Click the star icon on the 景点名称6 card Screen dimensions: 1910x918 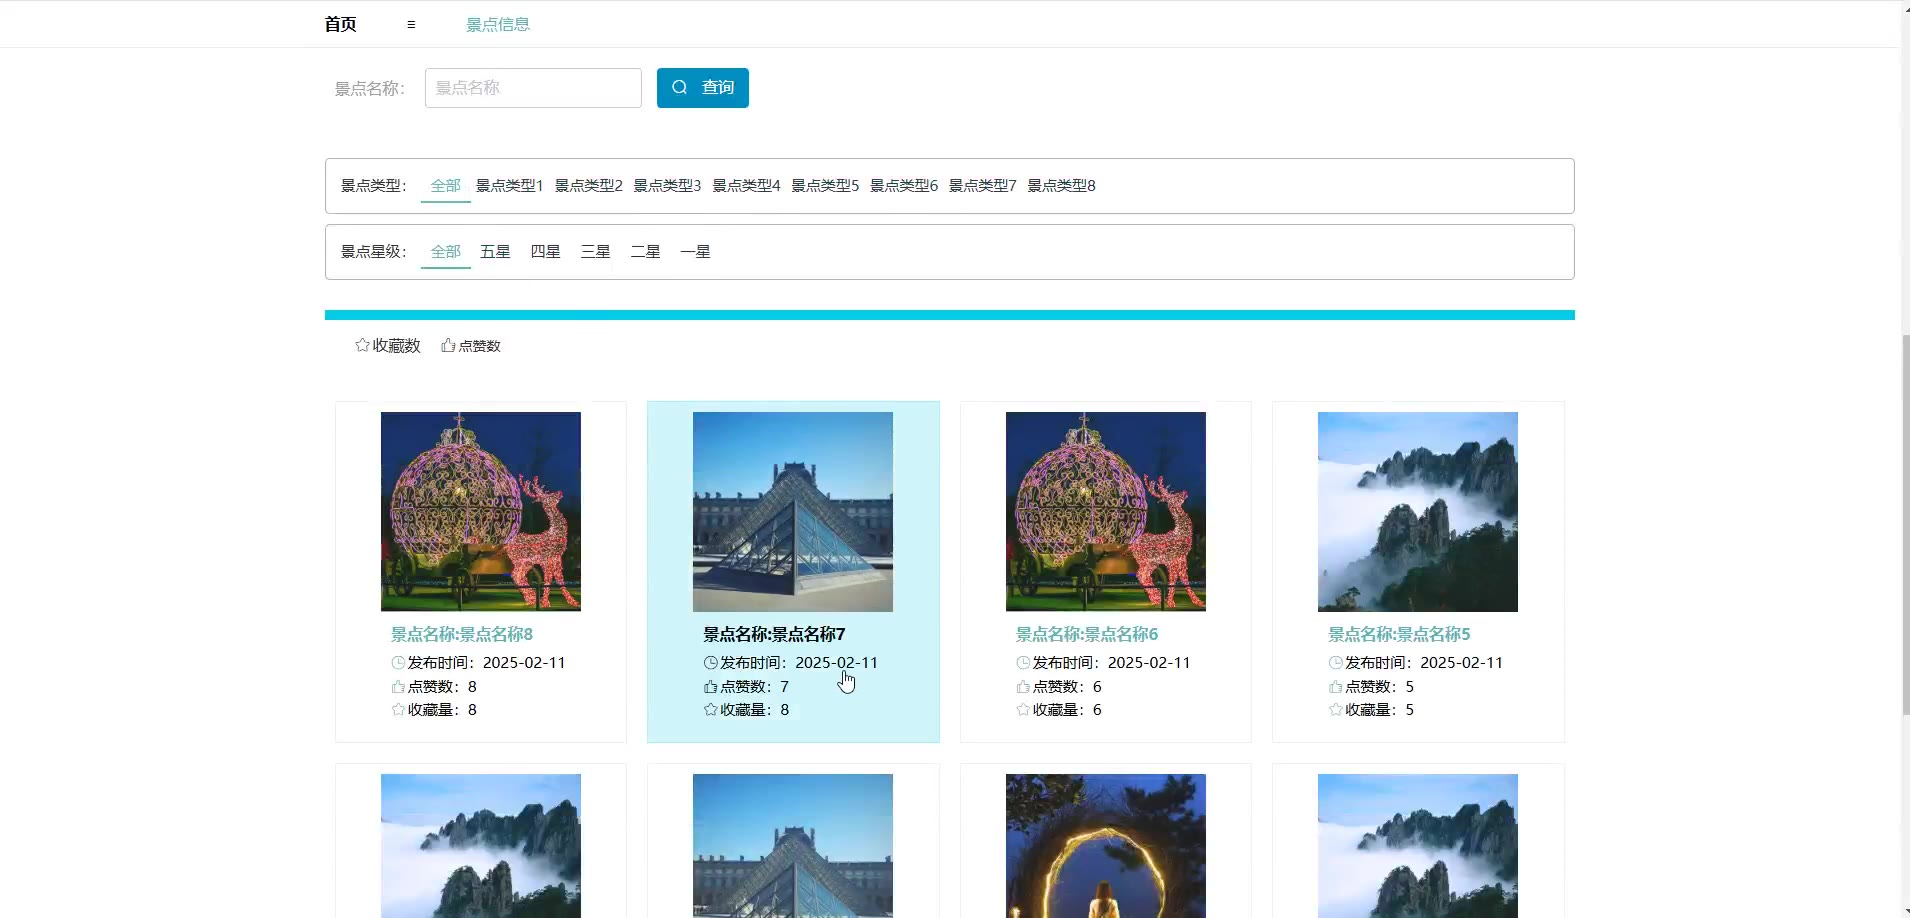point(1023,709)
